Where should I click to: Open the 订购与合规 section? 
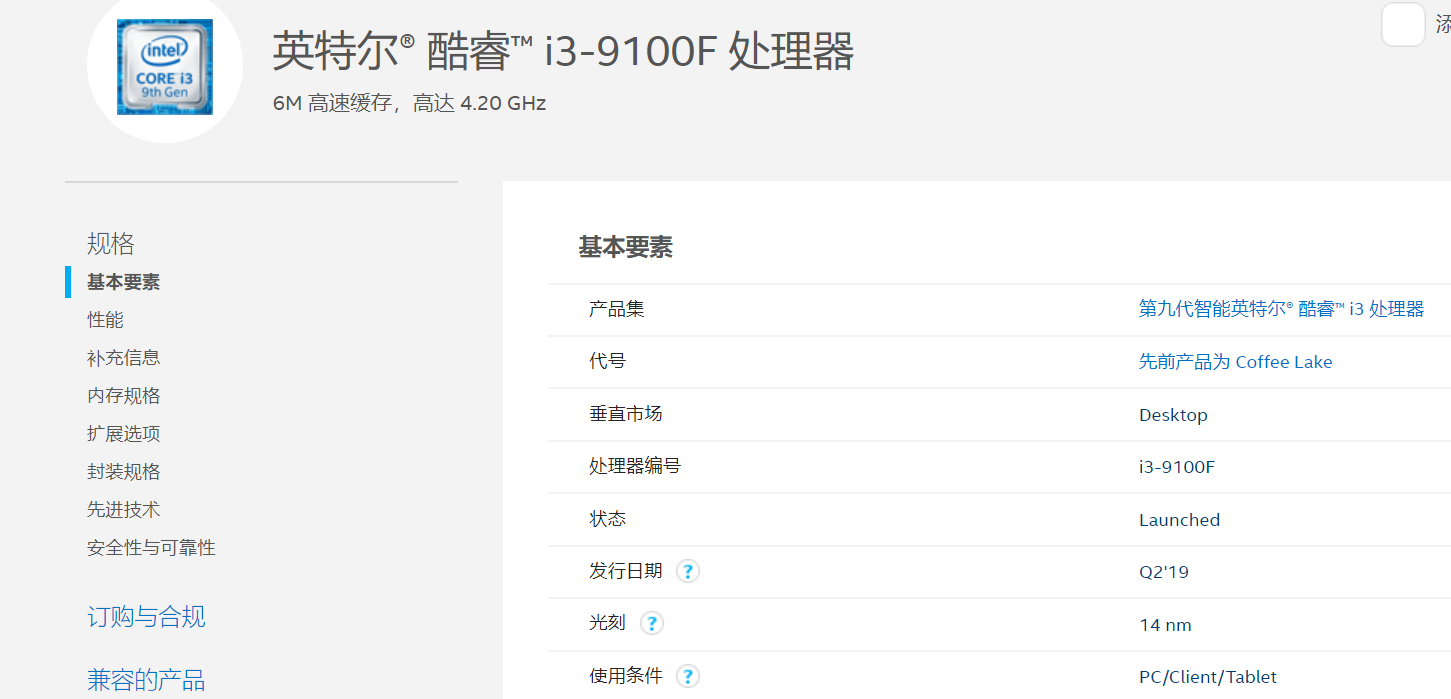click(146, 617)
